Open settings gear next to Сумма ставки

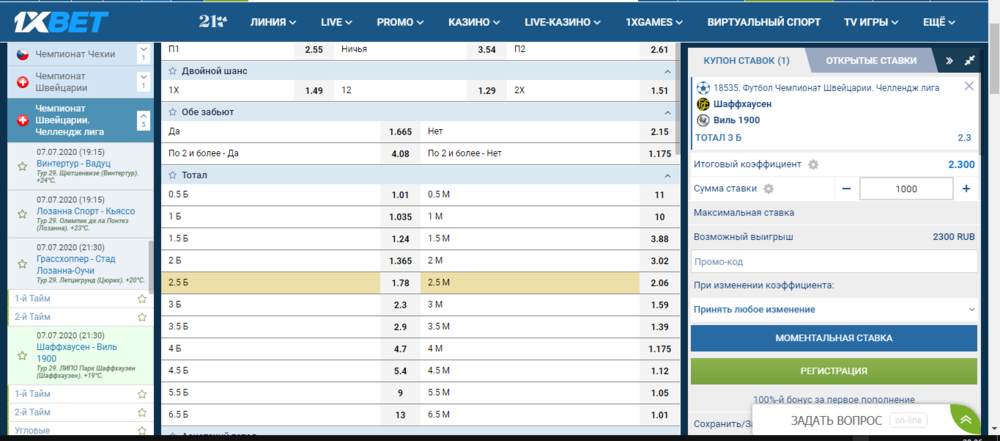click(x=768, y=189)
